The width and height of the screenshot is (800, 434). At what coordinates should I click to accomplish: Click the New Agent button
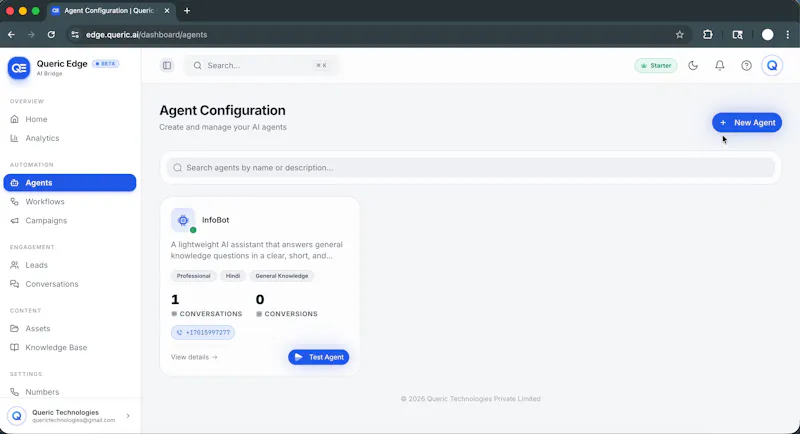tap(747, 122)
